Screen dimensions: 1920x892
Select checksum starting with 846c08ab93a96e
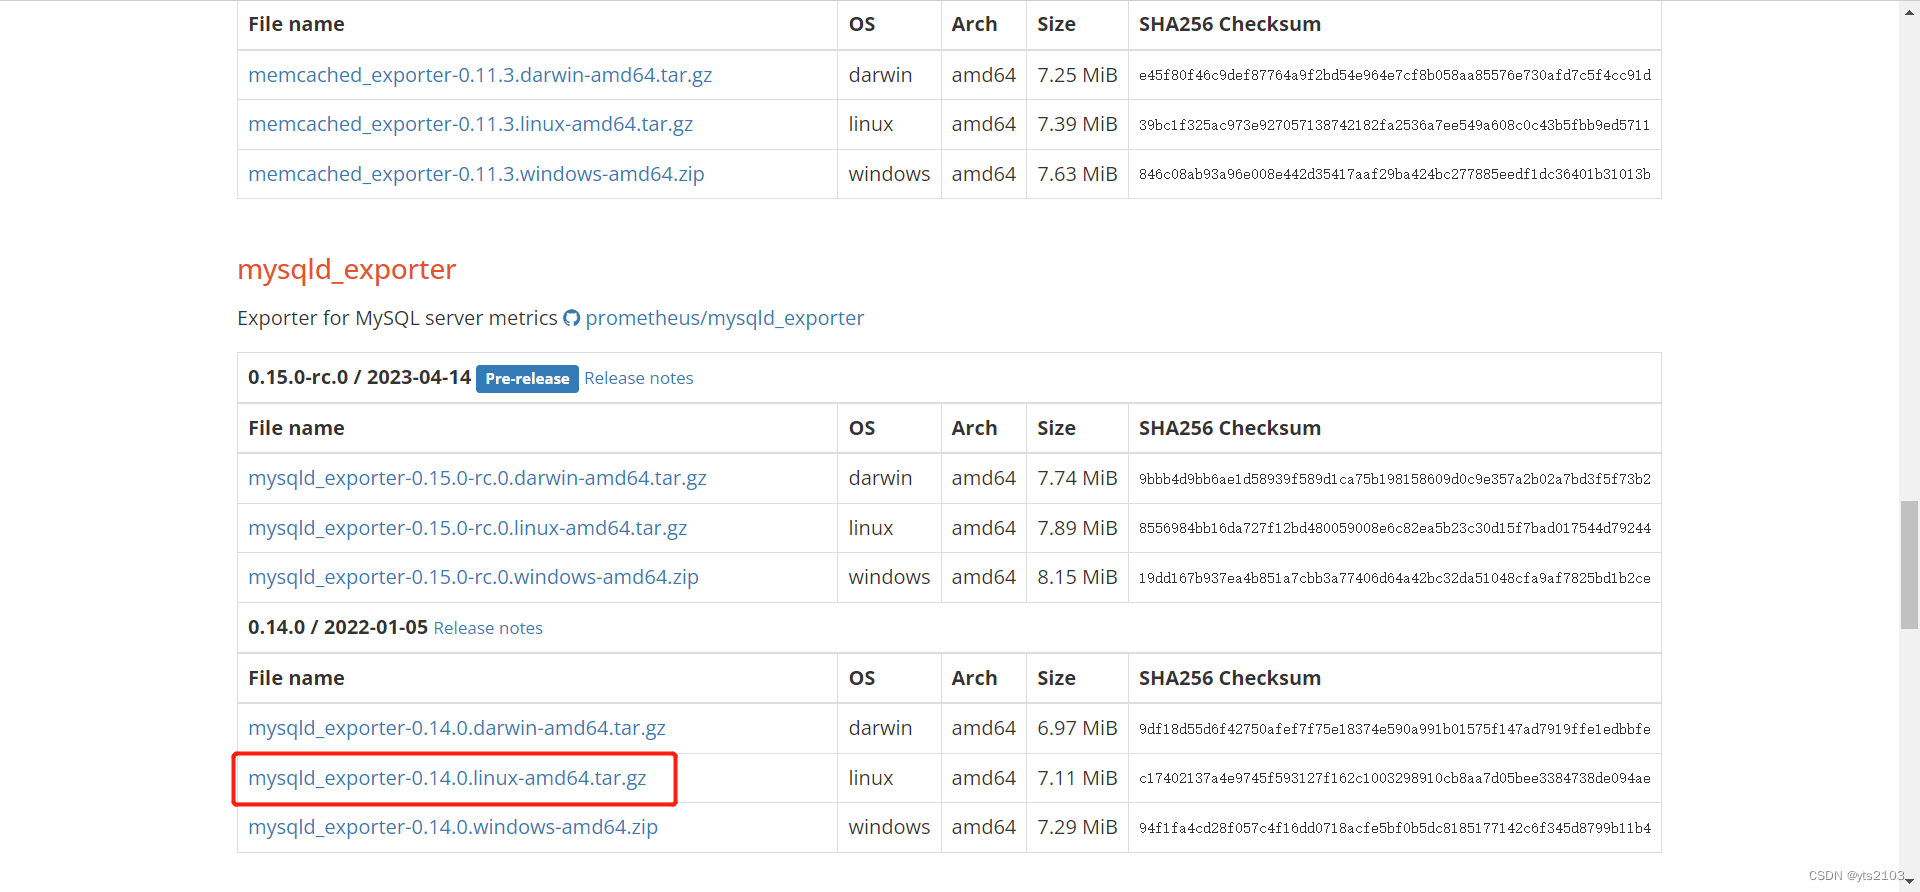(1394, 174)
